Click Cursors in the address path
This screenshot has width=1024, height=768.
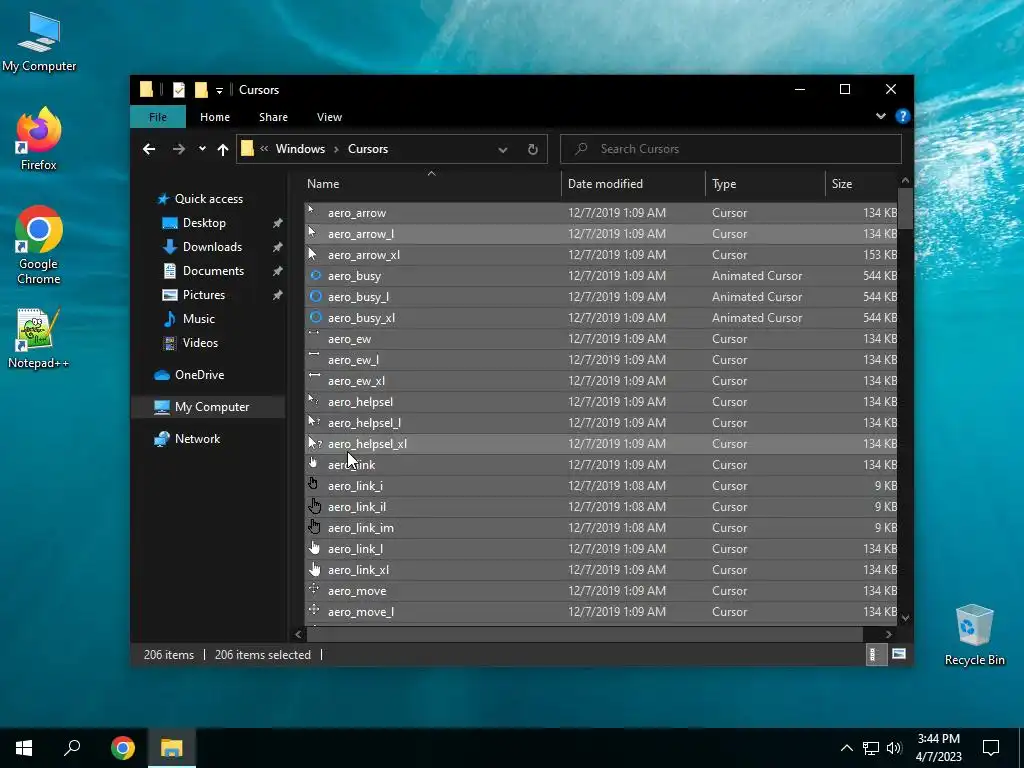point(368,149)
